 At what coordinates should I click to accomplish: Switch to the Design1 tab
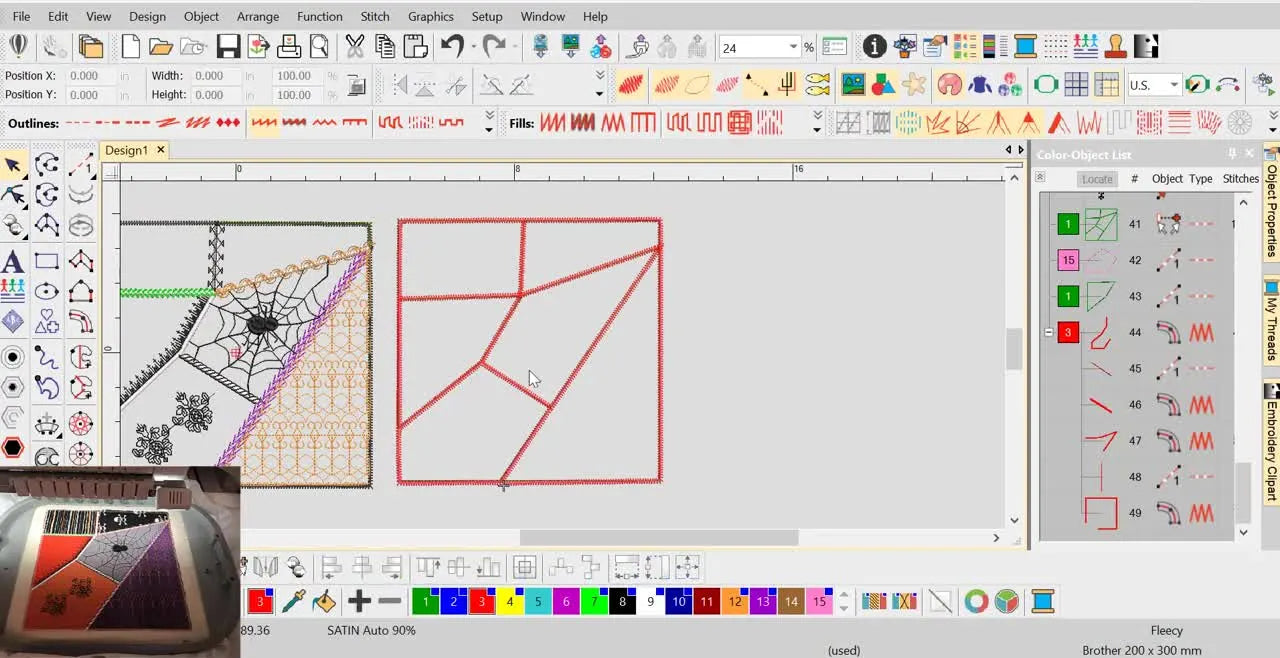click(127, 150)
